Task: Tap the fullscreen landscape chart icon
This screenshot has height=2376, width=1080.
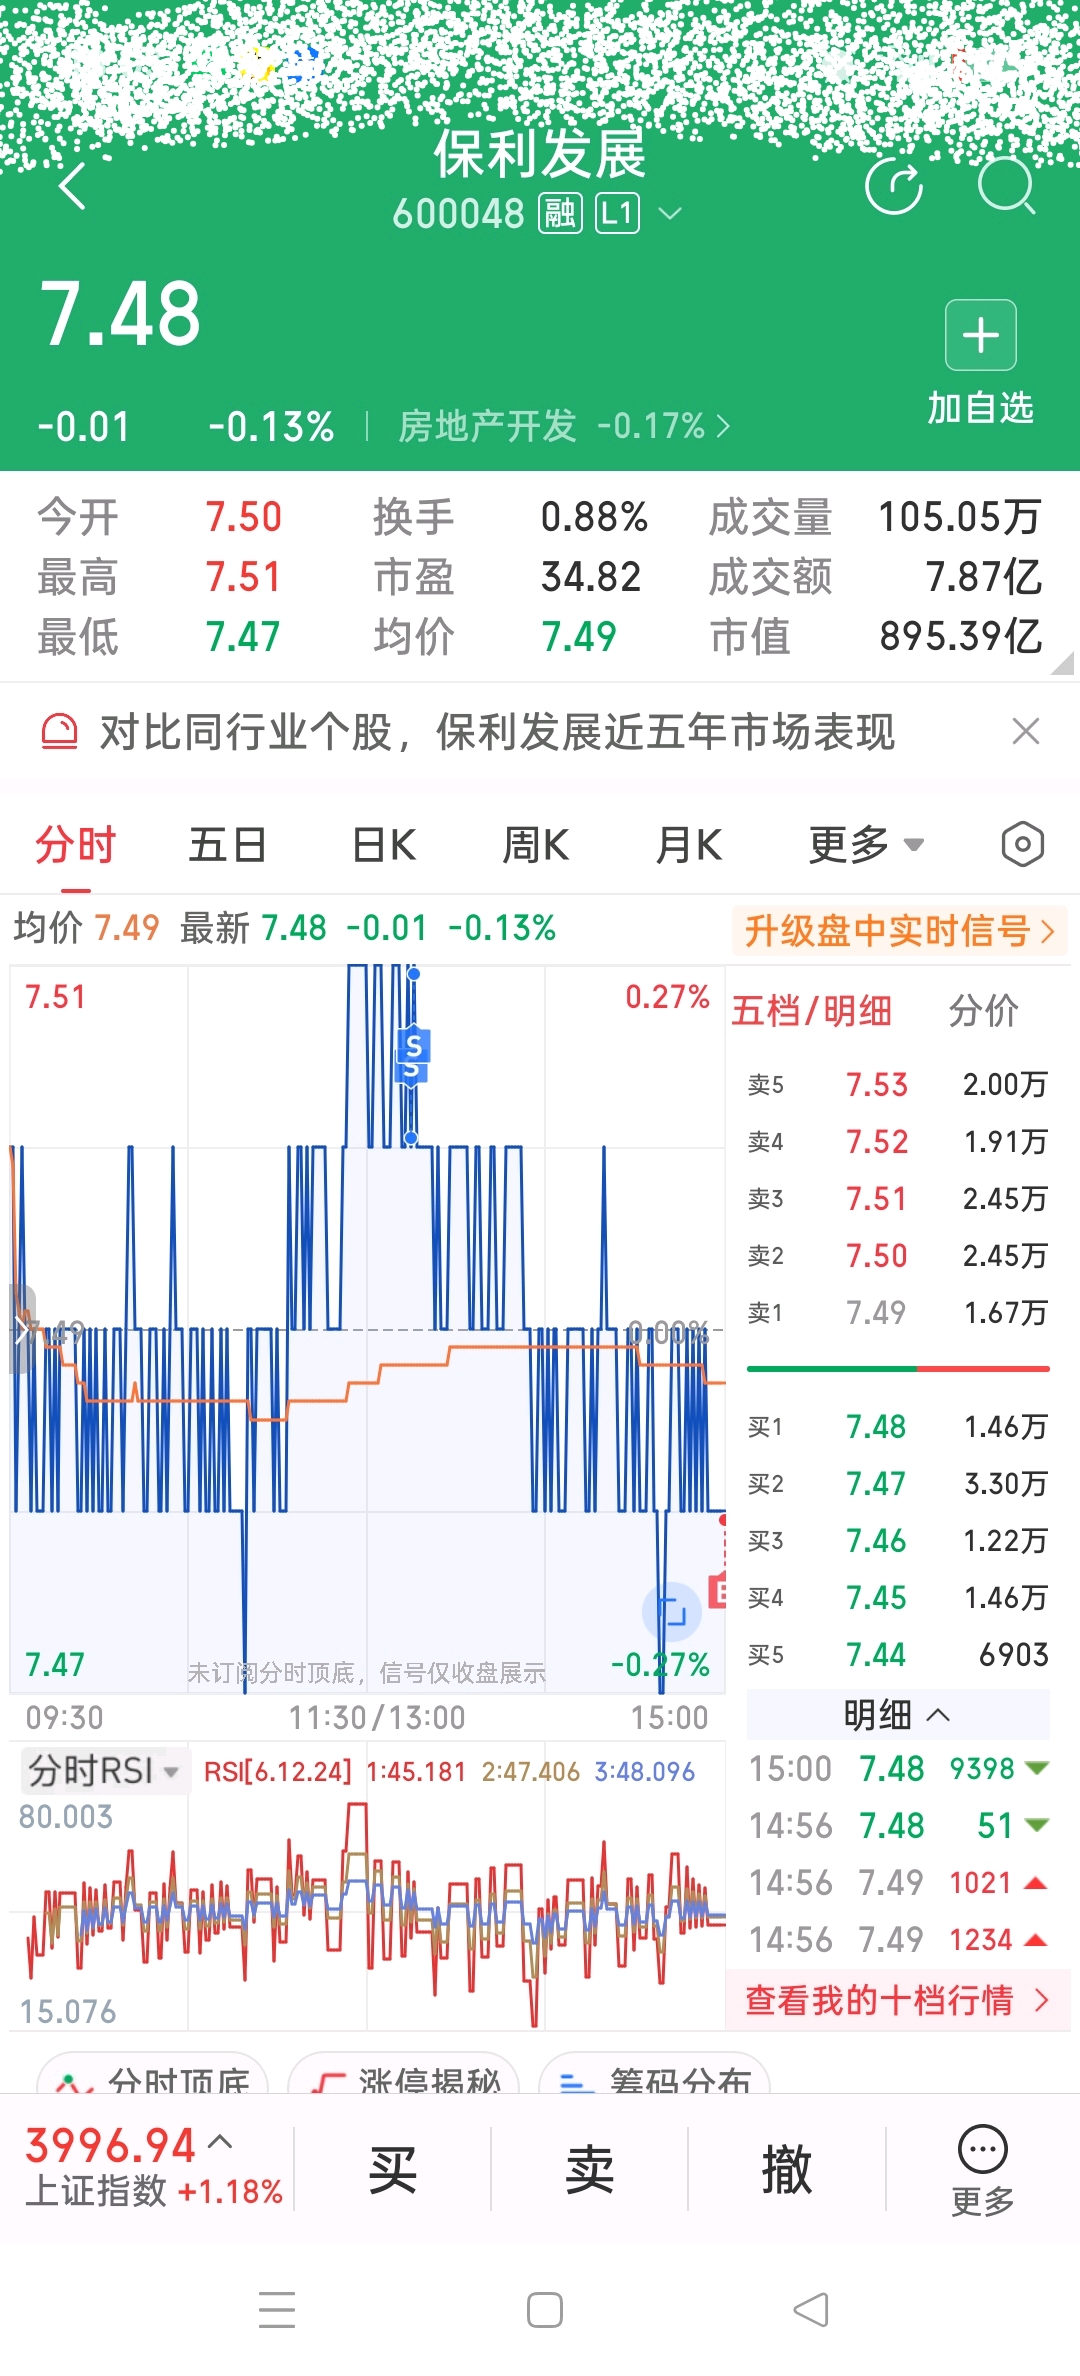Action: pyautogui.click(x=671, y=1610)
